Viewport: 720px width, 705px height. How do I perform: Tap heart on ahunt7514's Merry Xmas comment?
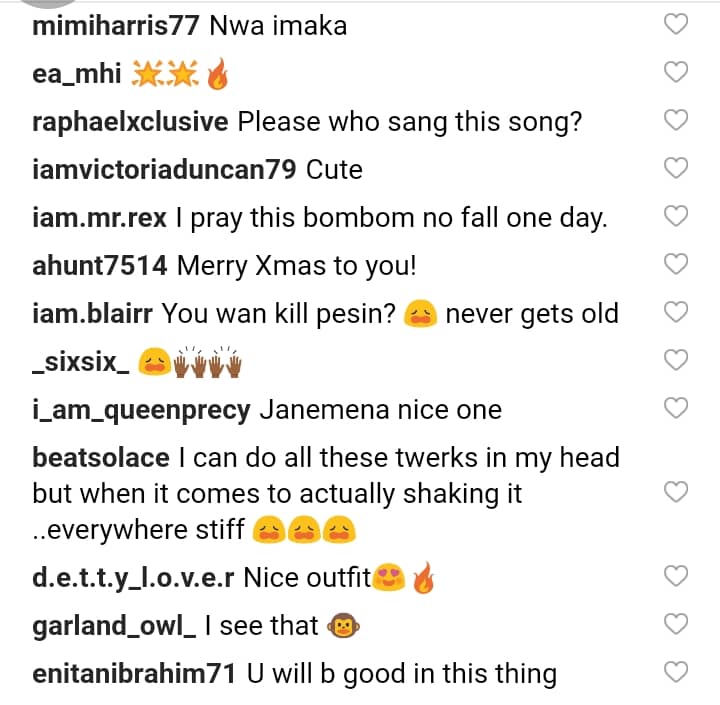677,264
